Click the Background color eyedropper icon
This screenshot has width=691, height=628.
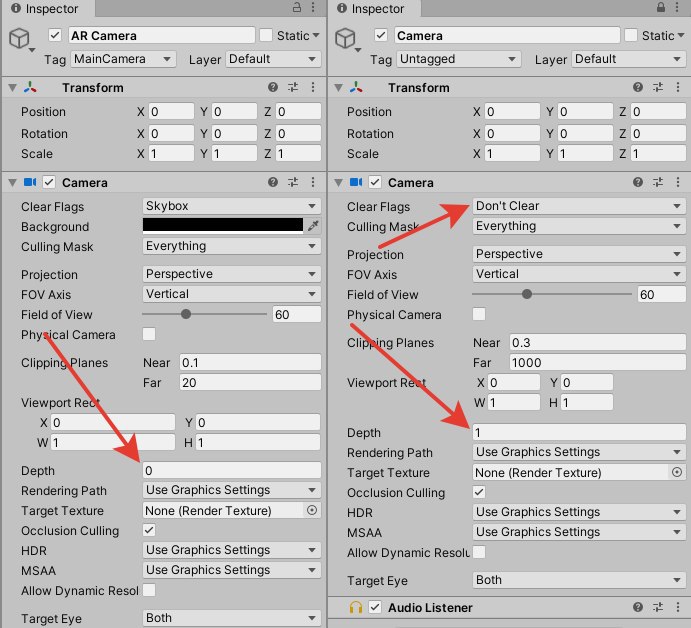(x=313, y=226)
